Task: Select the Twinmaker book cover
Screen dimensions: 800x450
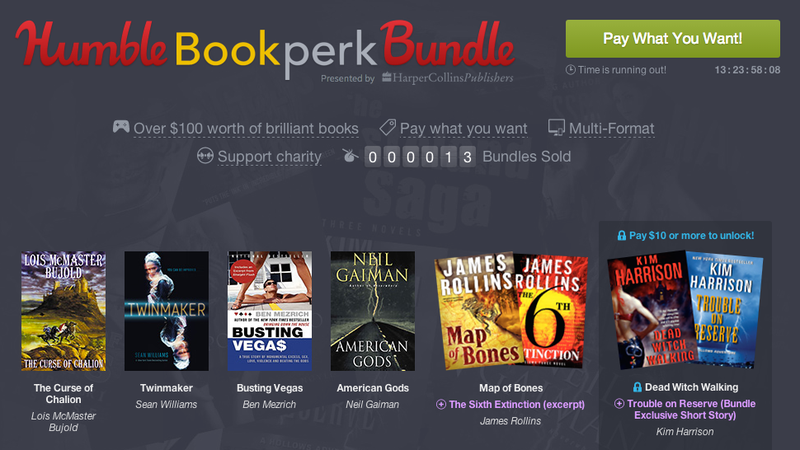Action: click(x=166, y=311)
